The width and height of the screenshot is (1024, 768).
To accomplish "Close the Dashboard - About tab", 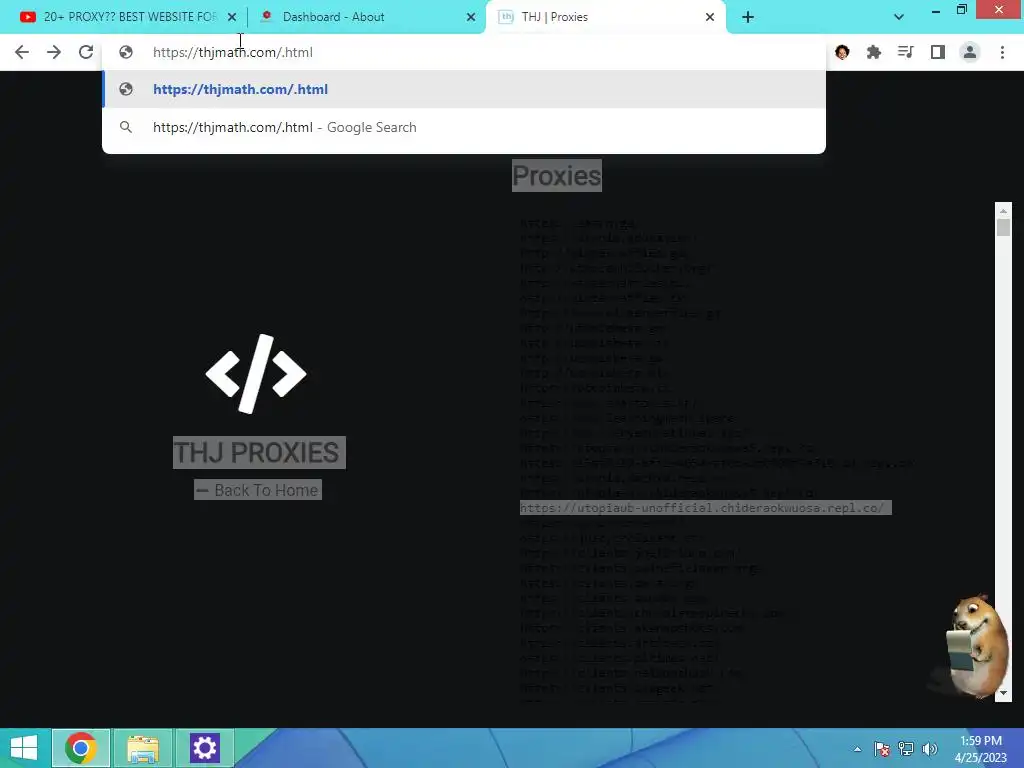I will click(471, 17).
